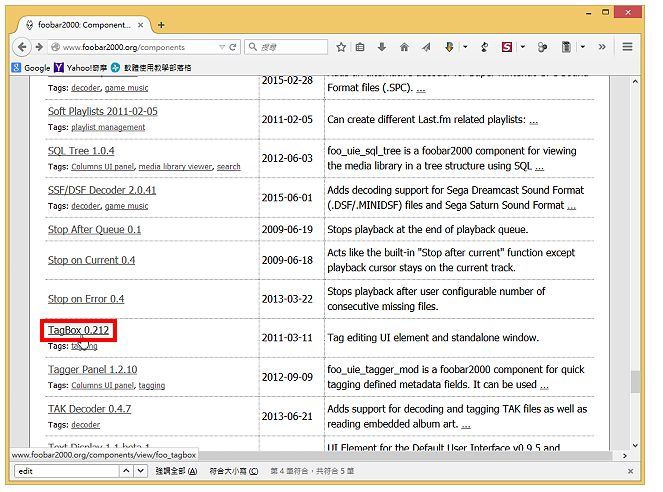Open Soft Playlists 2011-02-05 link

pyautogui.click(x=103, y=111)
